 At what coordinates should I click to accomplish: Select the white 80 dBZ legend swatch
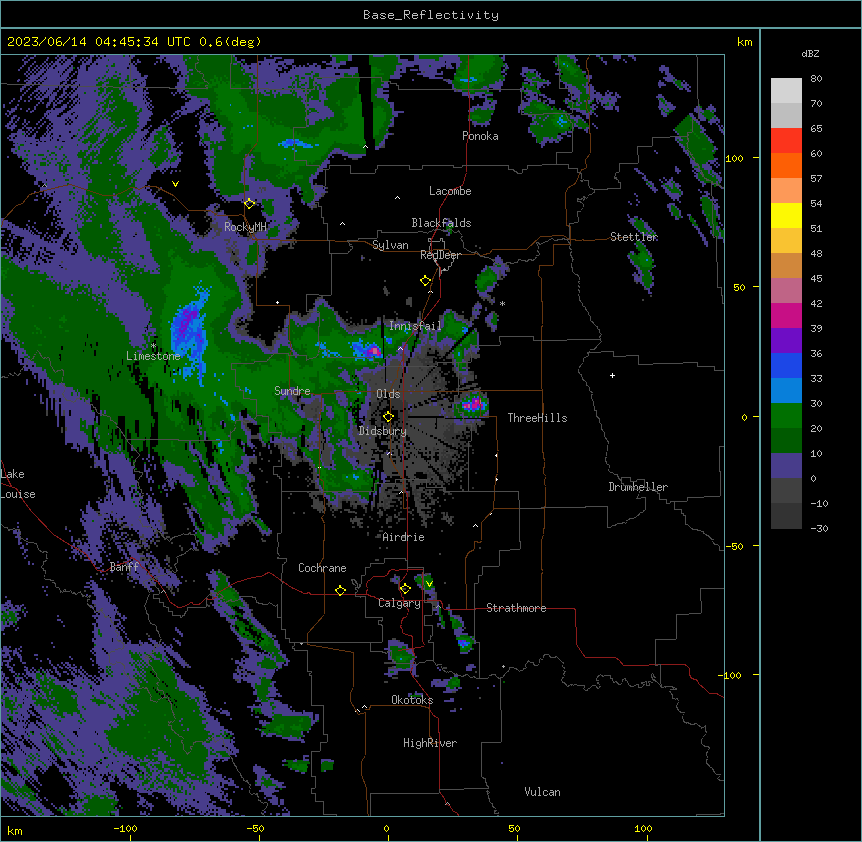pos(786,91)
